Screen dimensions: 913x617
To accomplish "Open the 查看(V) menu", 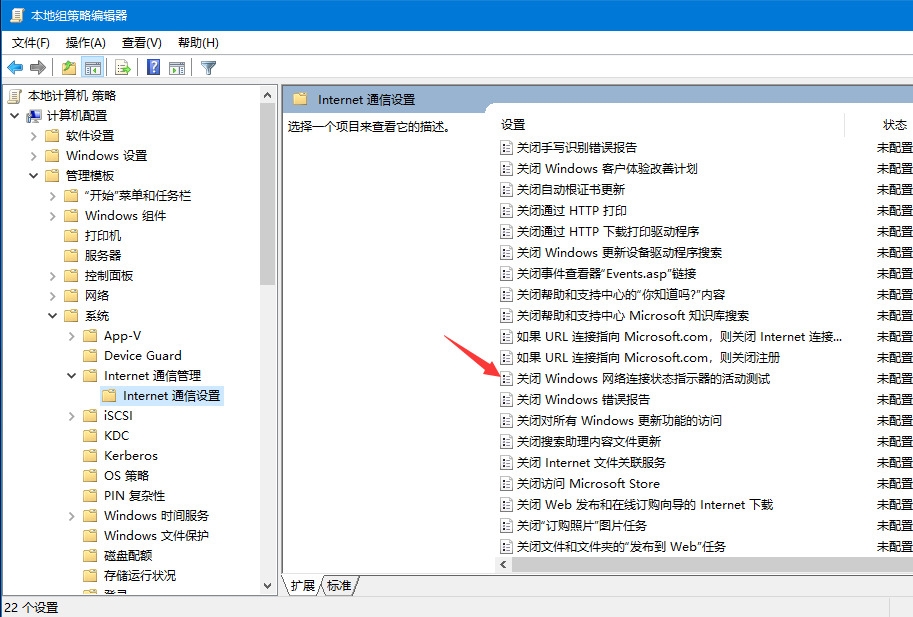I will pyautogui.click(x=141, y=43).
